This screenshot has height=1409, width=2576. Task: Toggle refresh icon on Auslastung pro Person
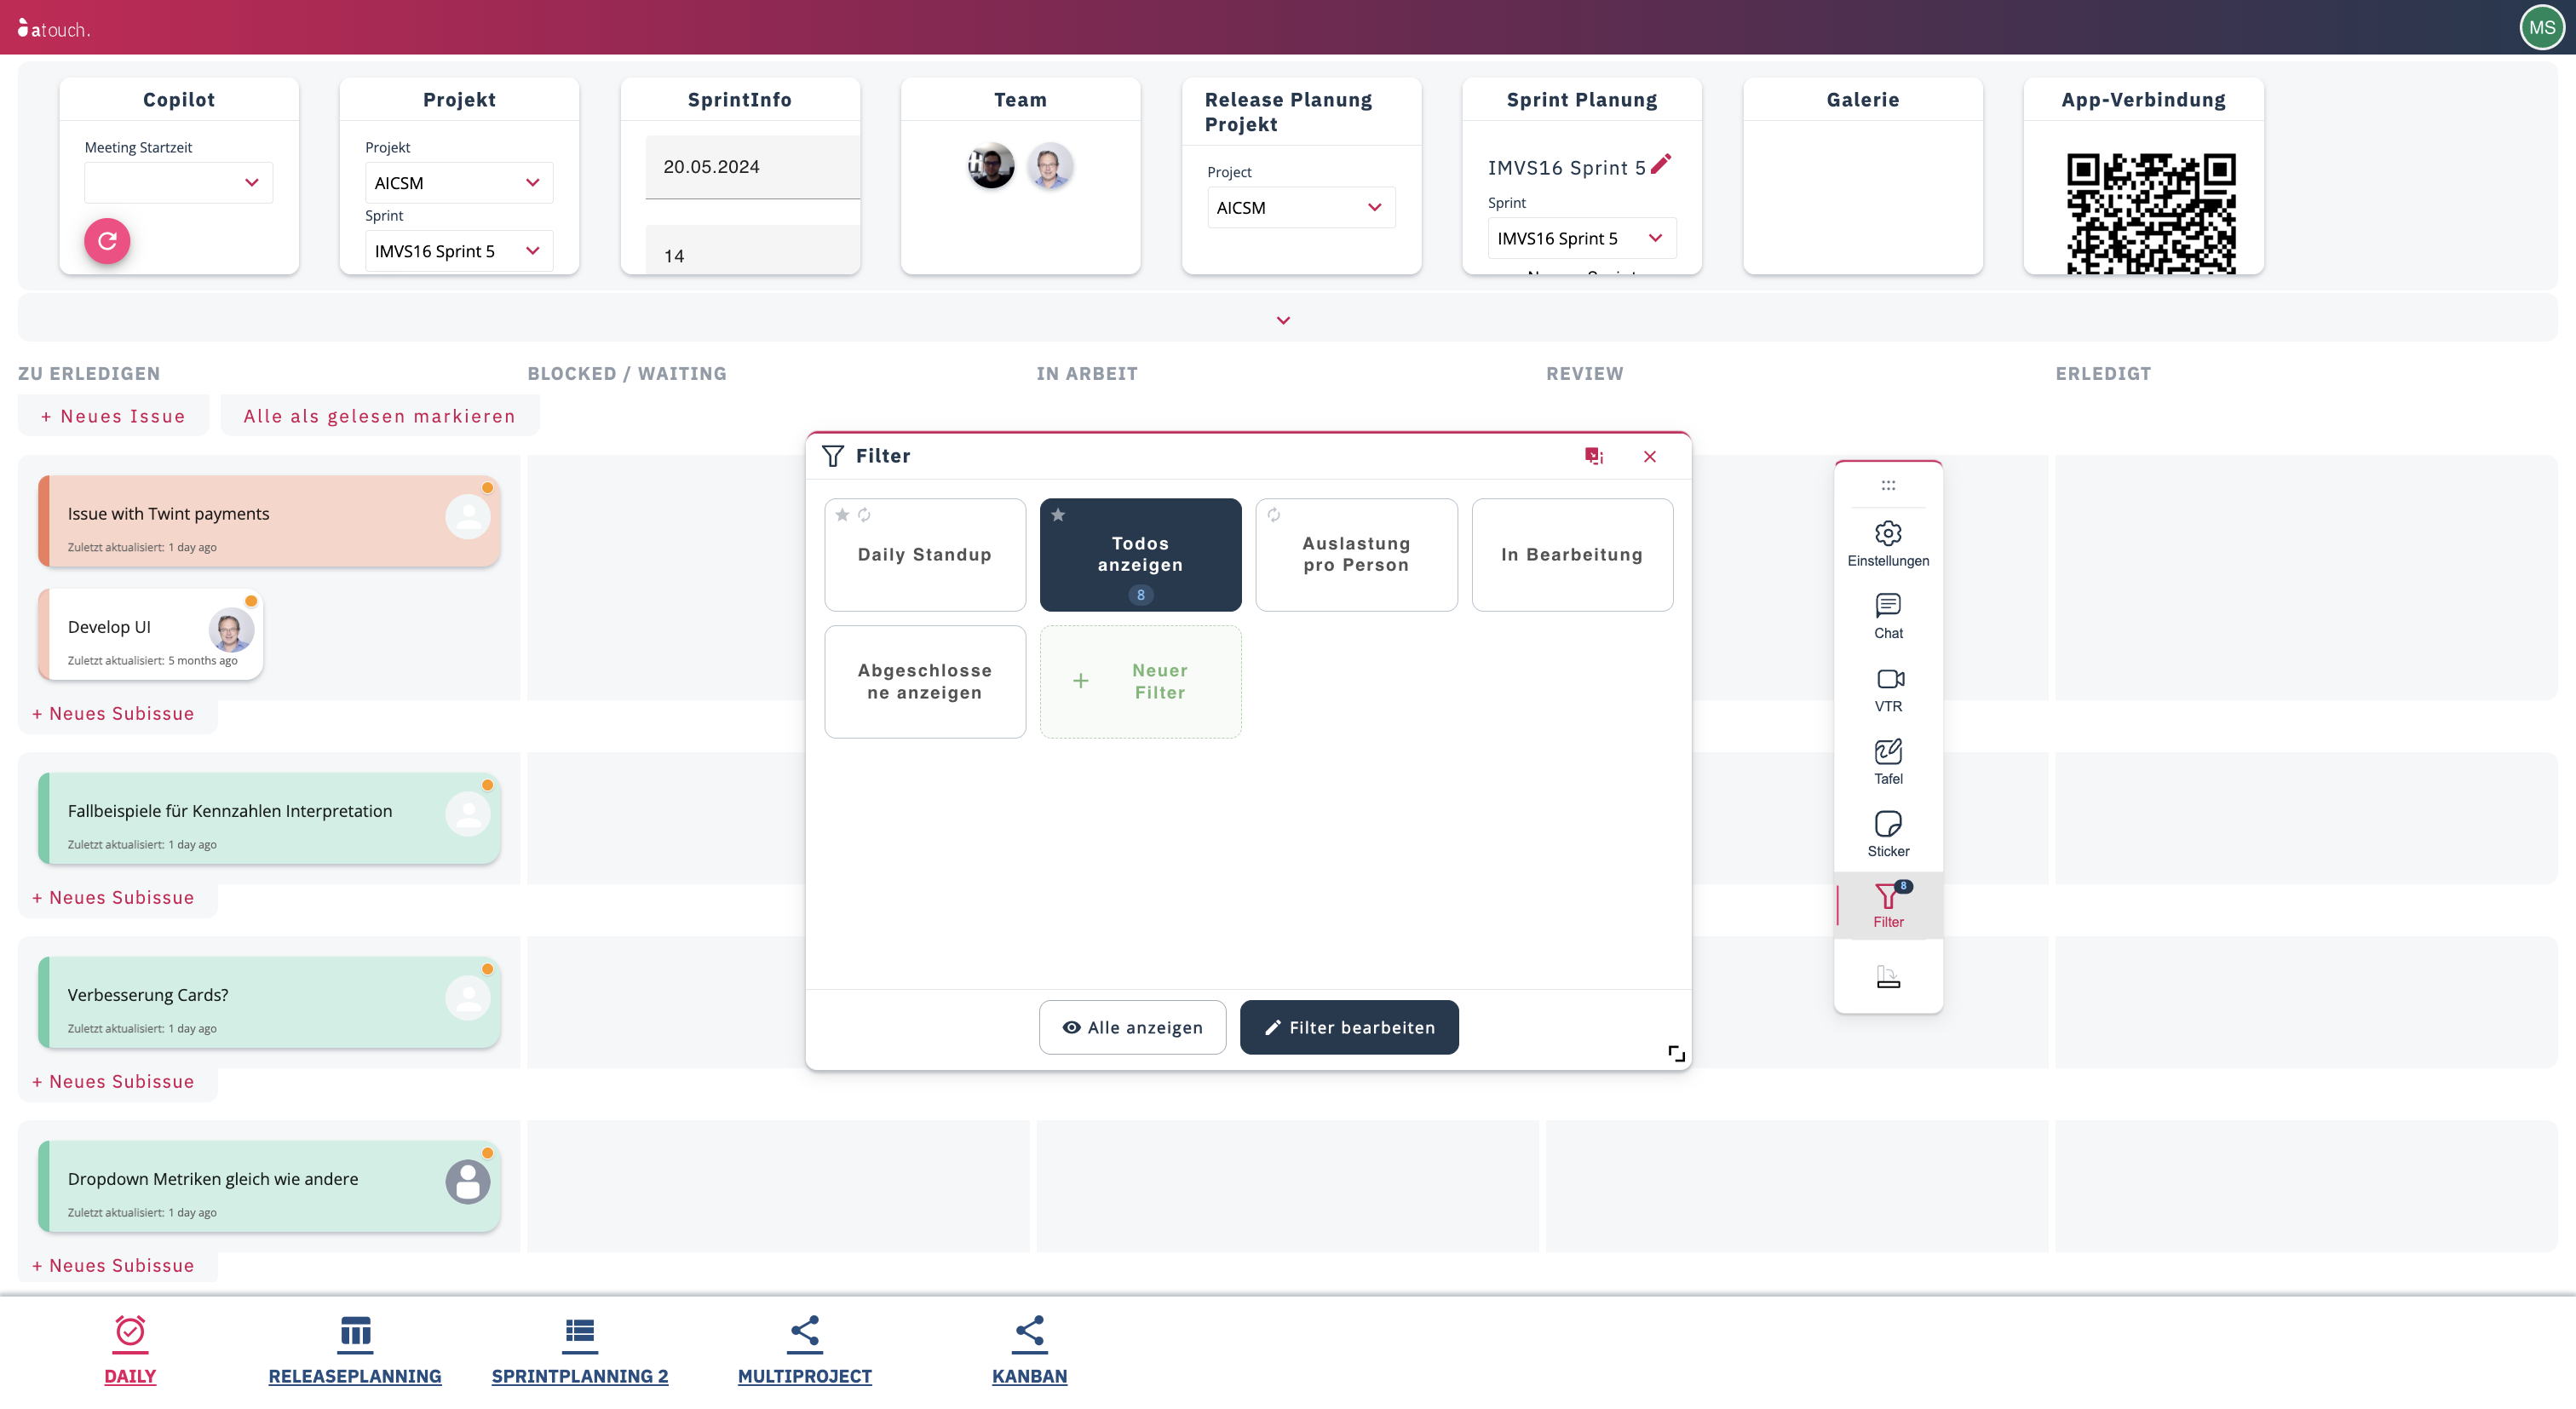tap(1274, 515)
